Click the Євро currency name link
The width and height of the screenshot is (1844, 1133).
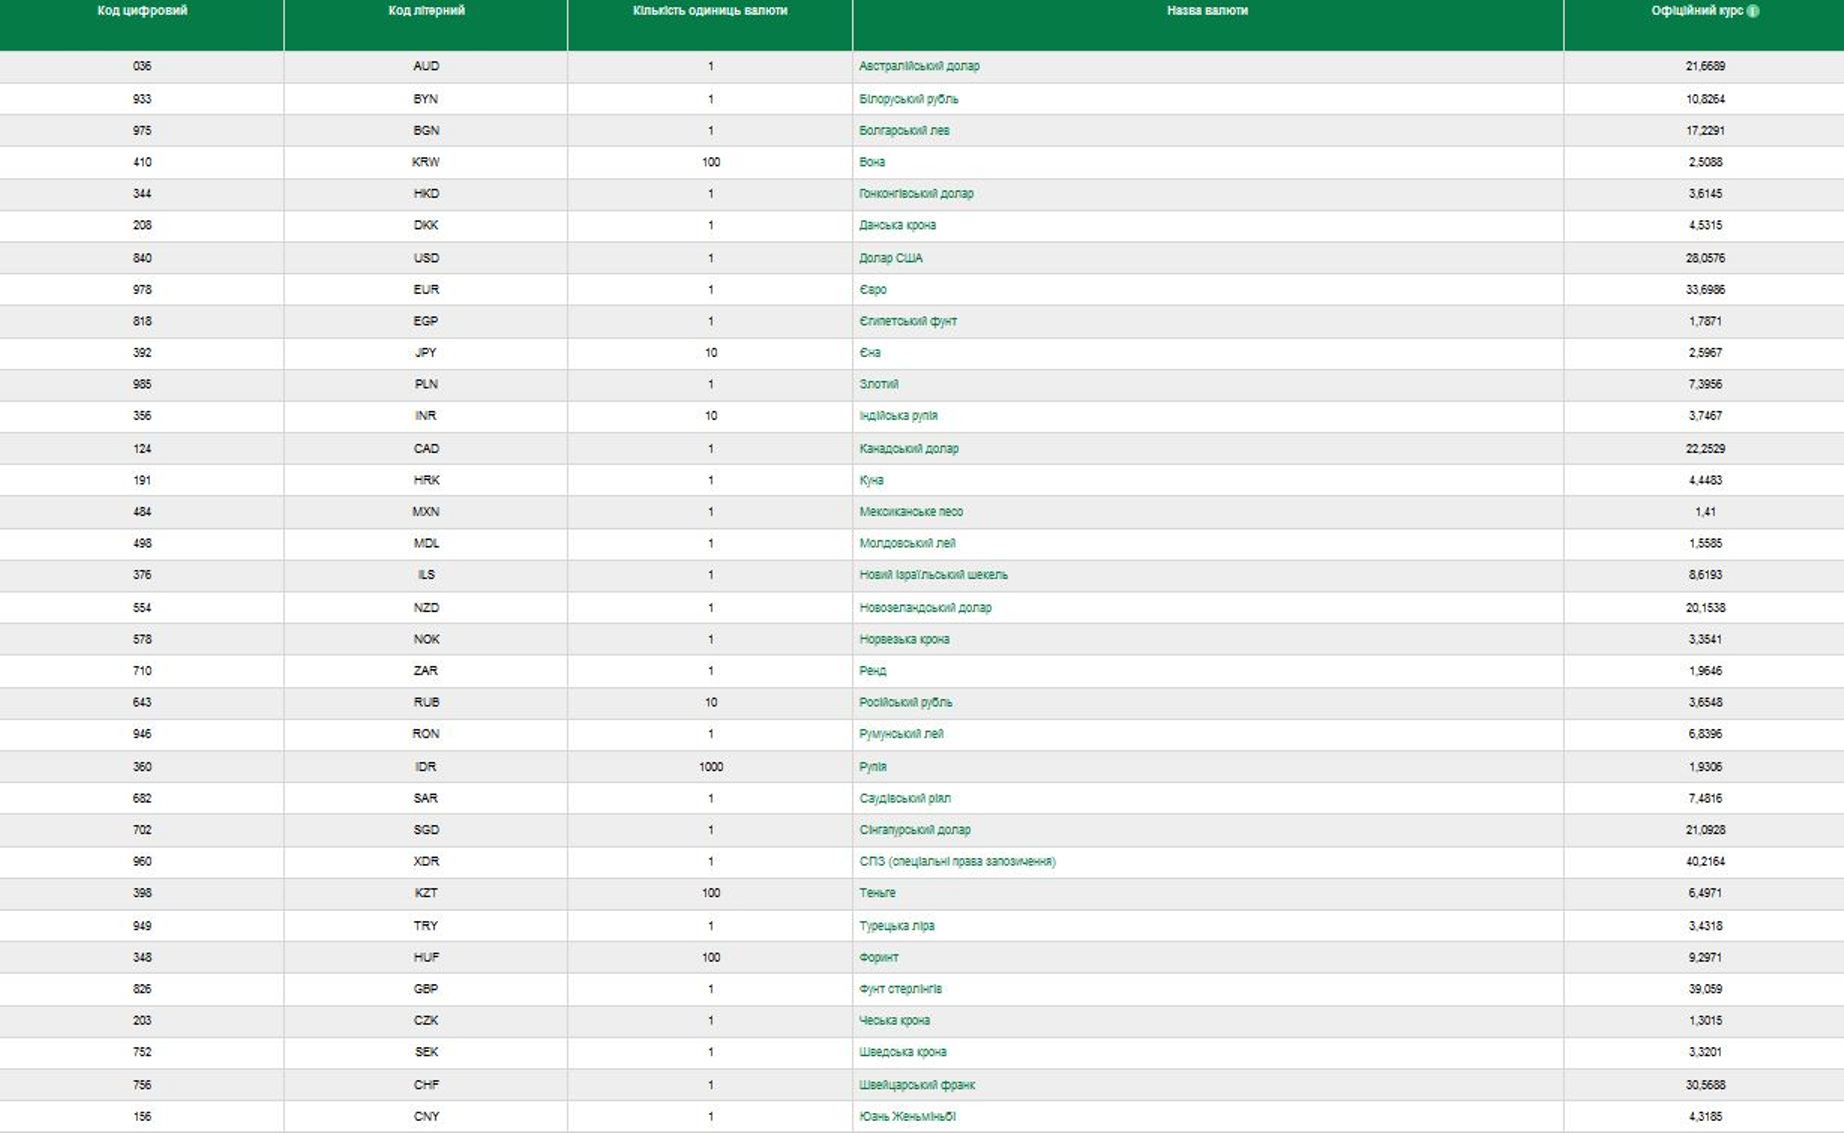point(872,289)
